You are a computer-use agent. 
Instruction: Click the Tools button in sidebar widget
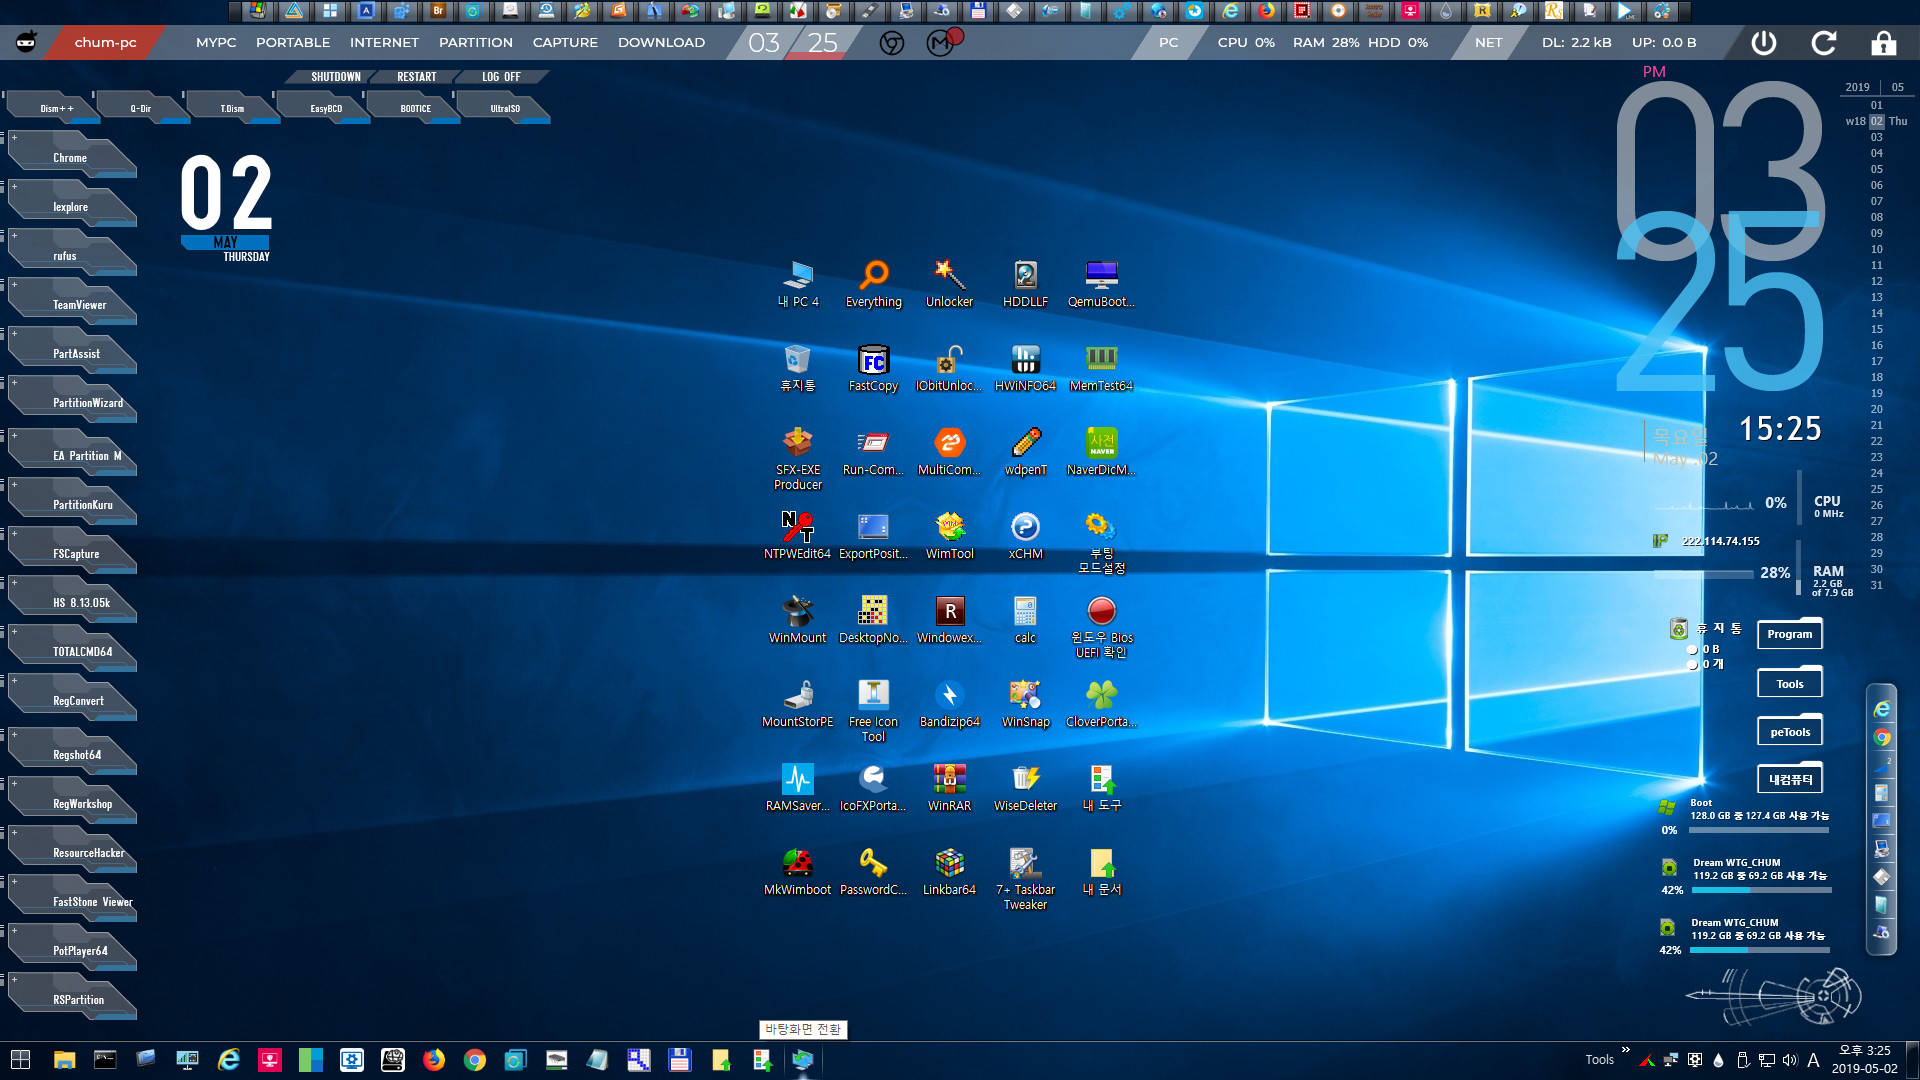click(x=1789, y=684)
